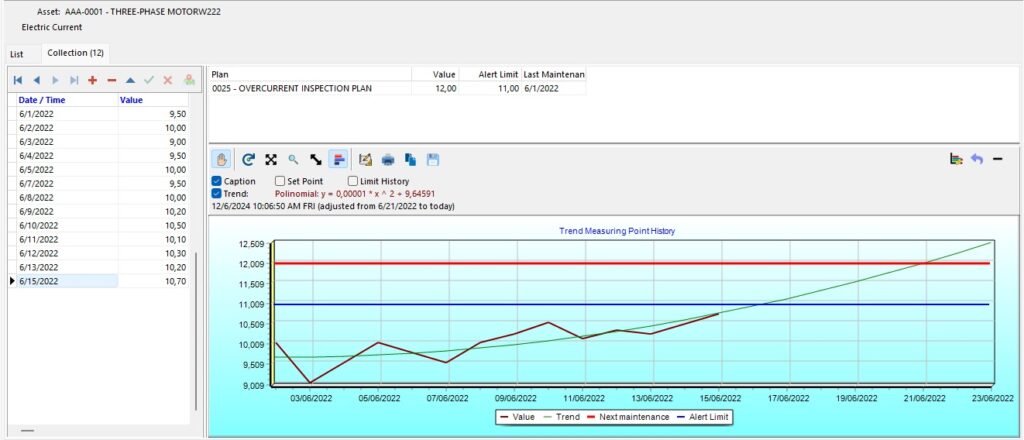
Task: Print the chart
Action: (x=388, y=159)
